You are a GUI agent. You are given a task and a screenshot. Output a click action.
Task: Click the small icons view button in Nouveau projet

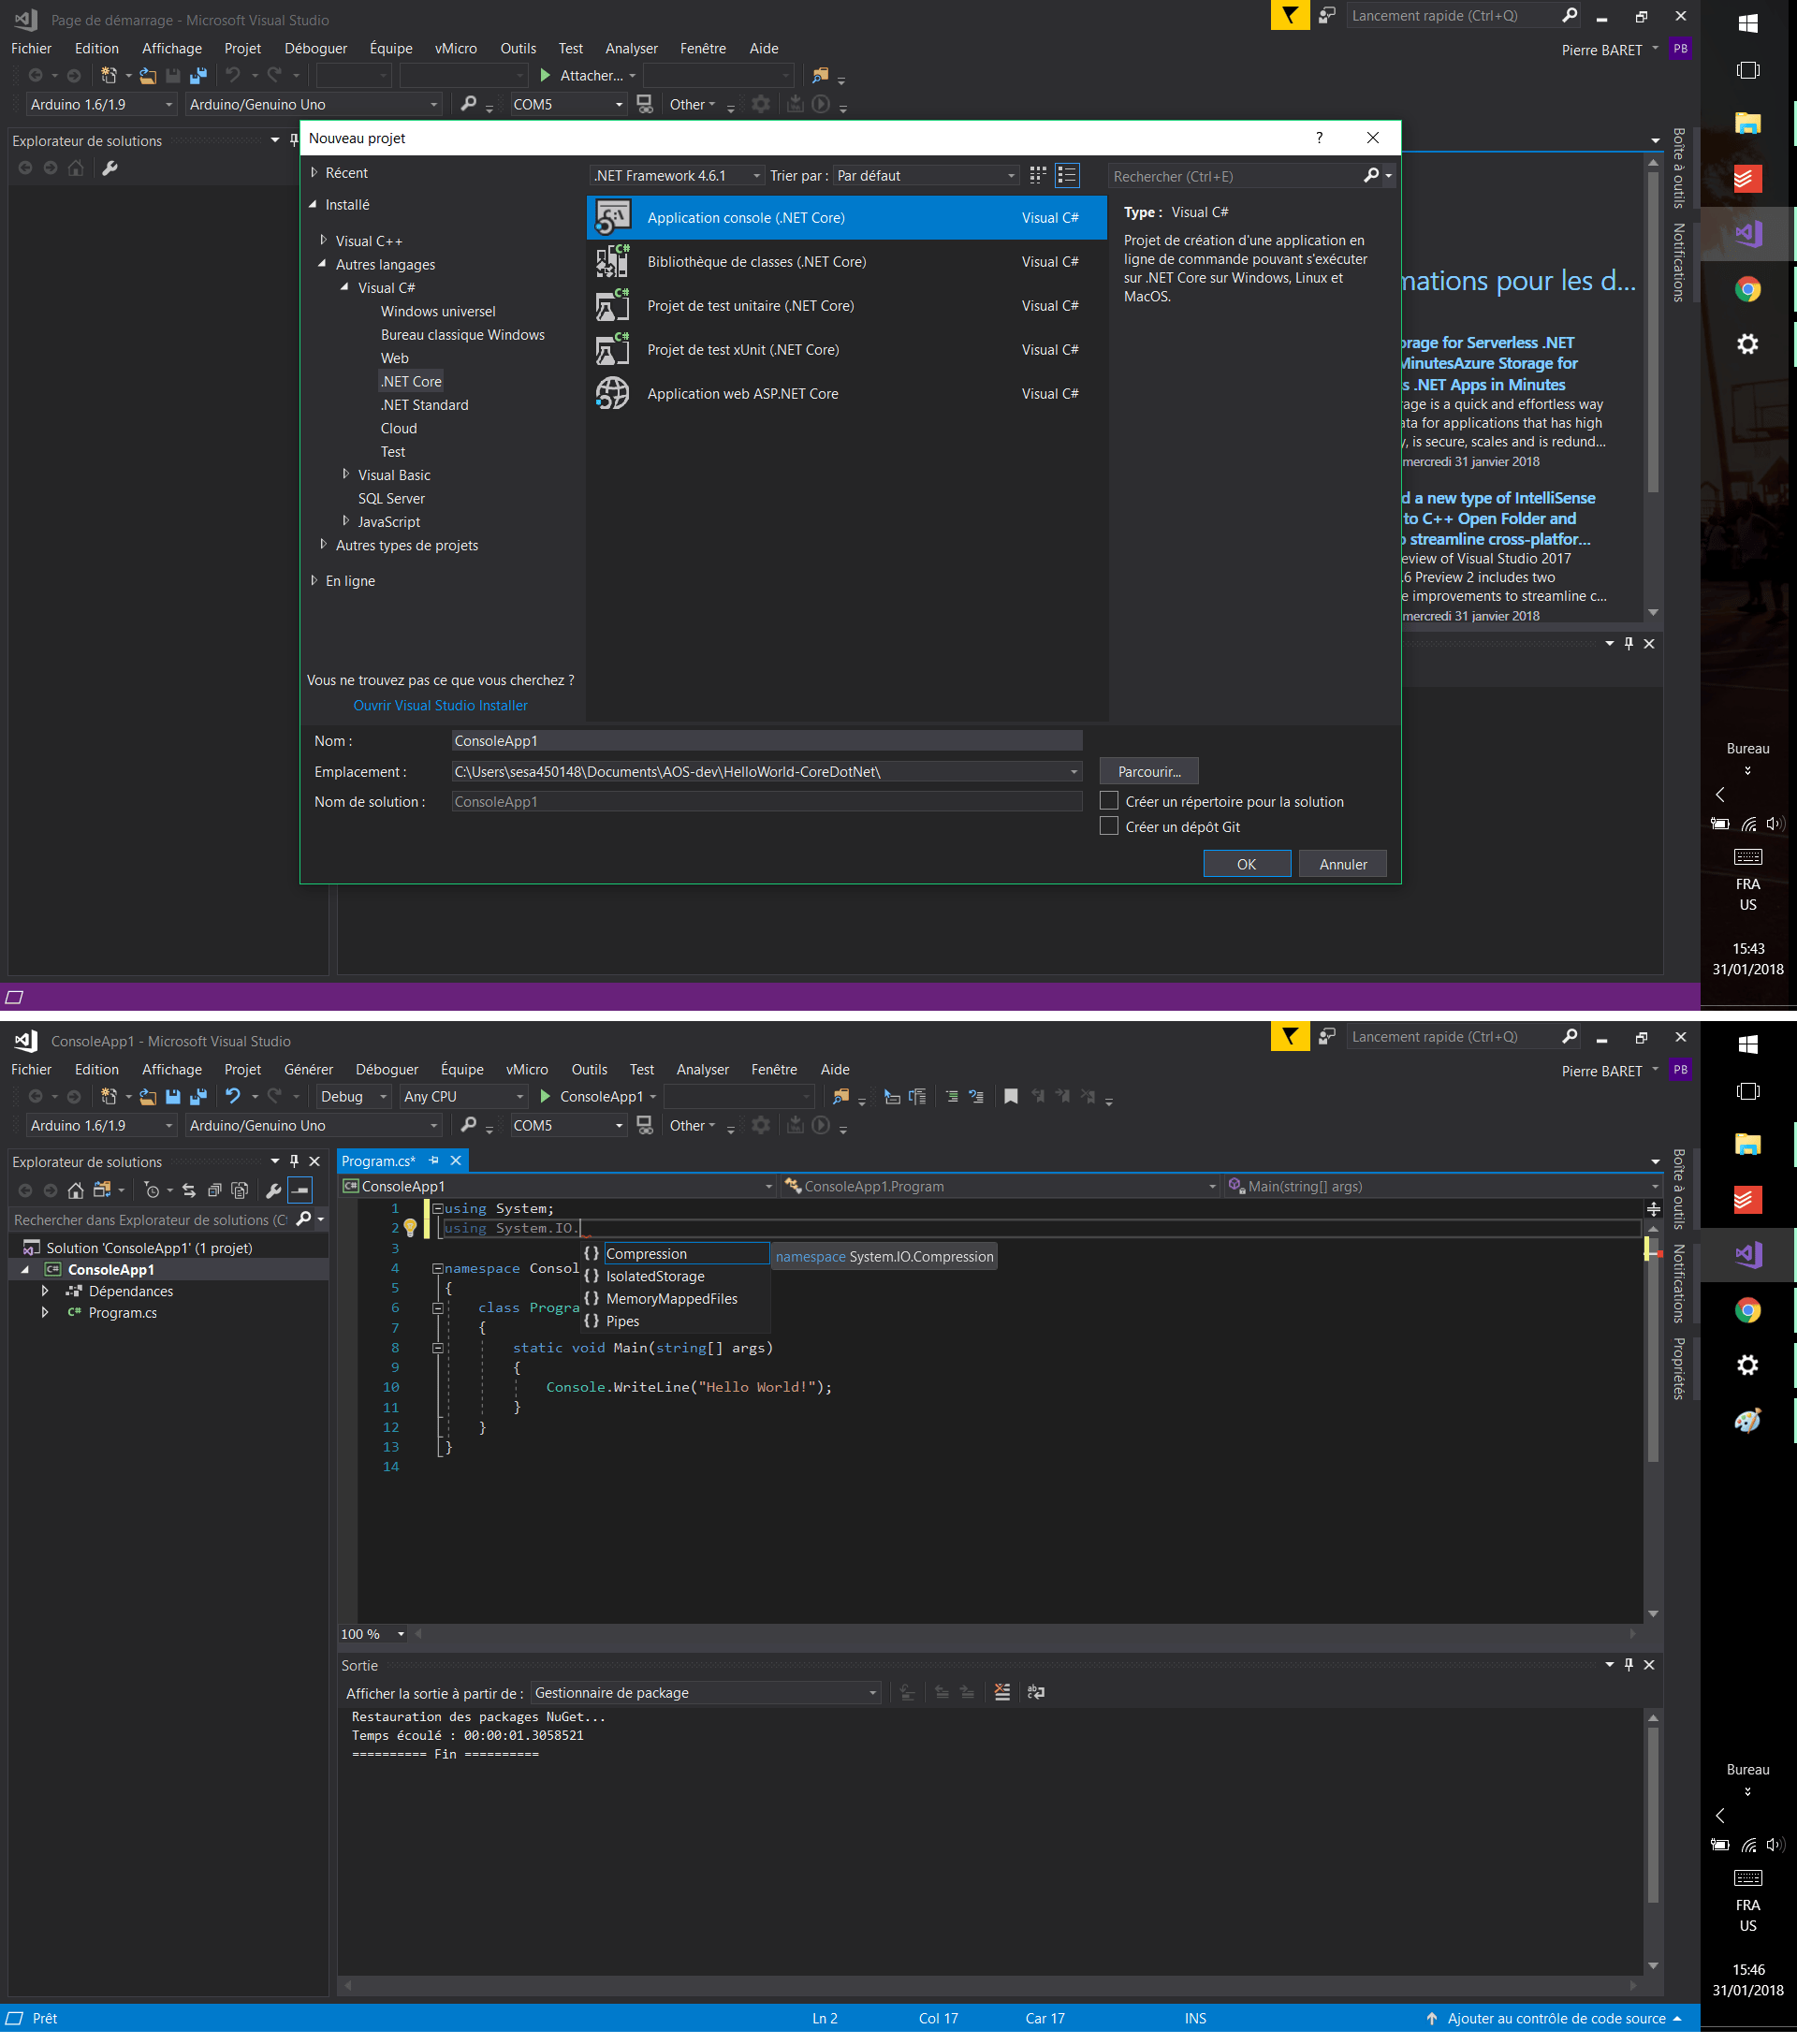click(x=1038, y=175)
